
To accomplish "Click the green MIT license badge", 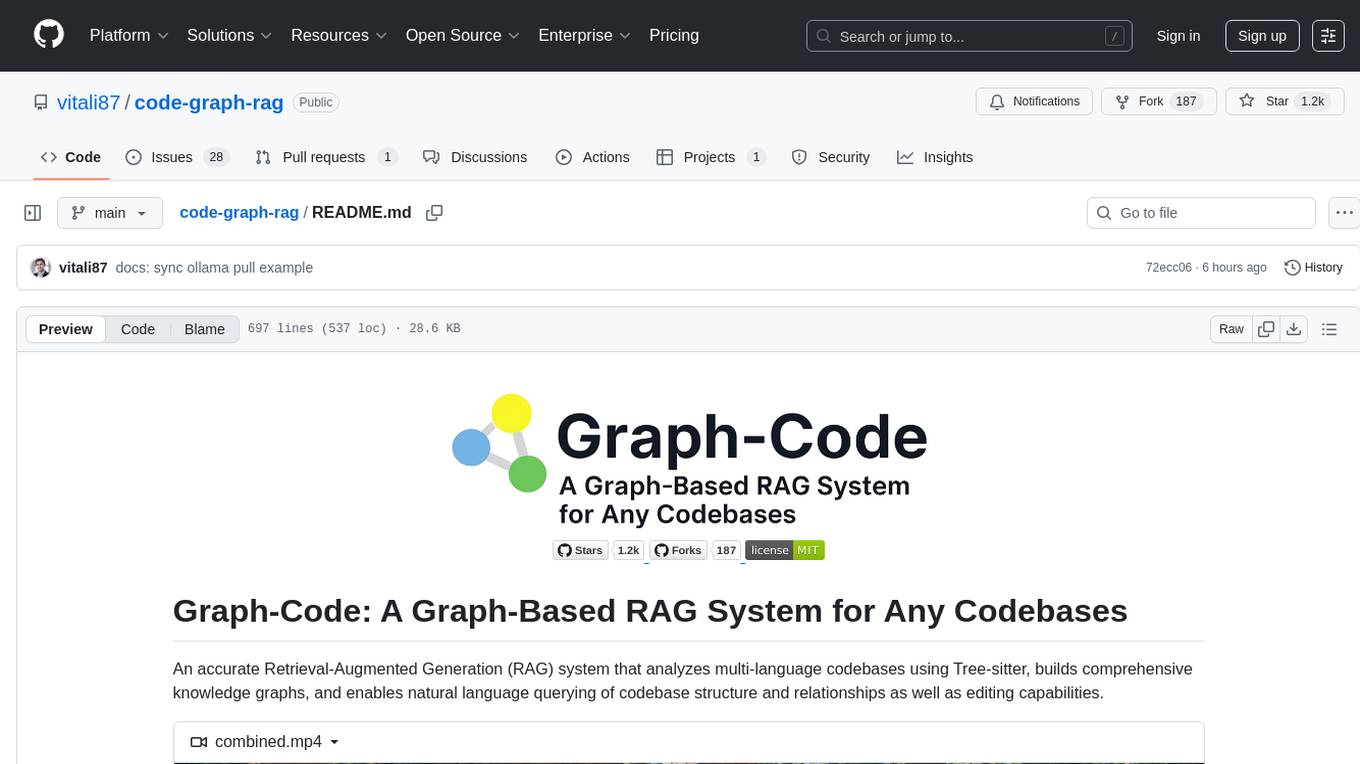I will (x=785, y=550).
